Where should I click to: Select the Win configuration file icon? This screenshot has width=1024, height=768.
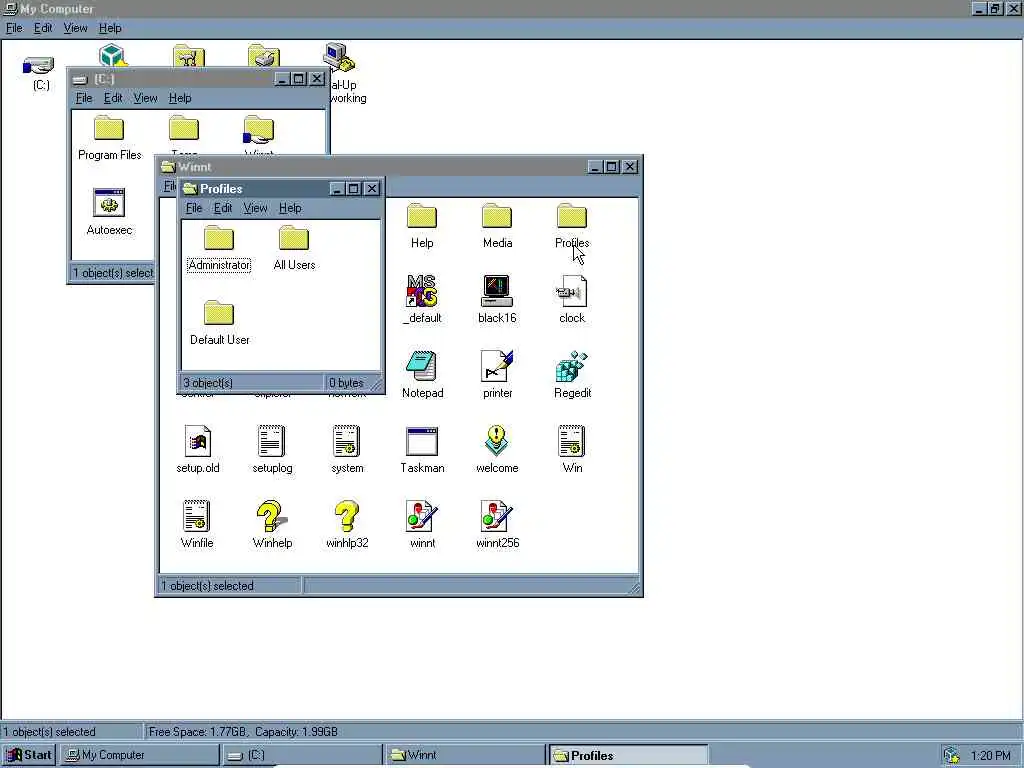point(572,451)
